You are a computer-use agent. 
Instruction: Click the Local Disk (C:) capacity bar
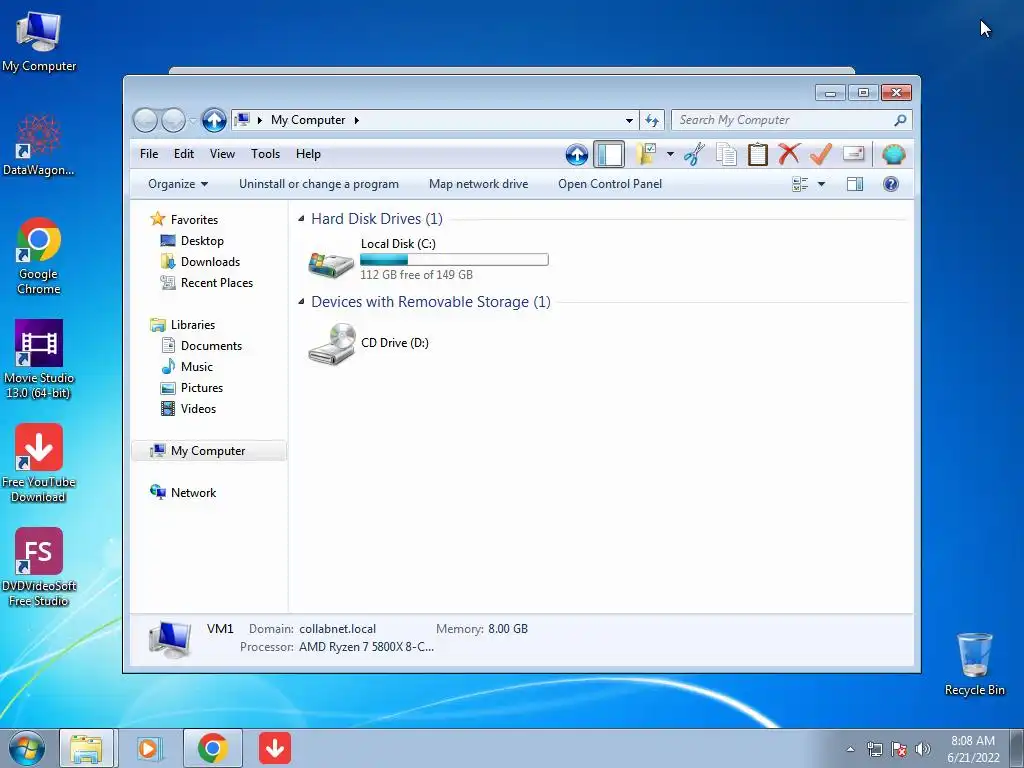(454, 259)
